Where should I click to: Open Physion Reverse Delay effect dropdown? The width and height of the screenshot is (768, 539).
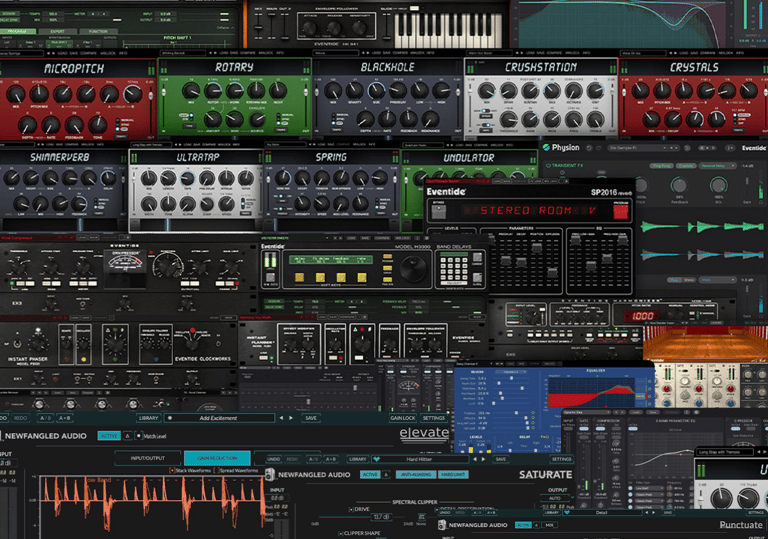718,166
